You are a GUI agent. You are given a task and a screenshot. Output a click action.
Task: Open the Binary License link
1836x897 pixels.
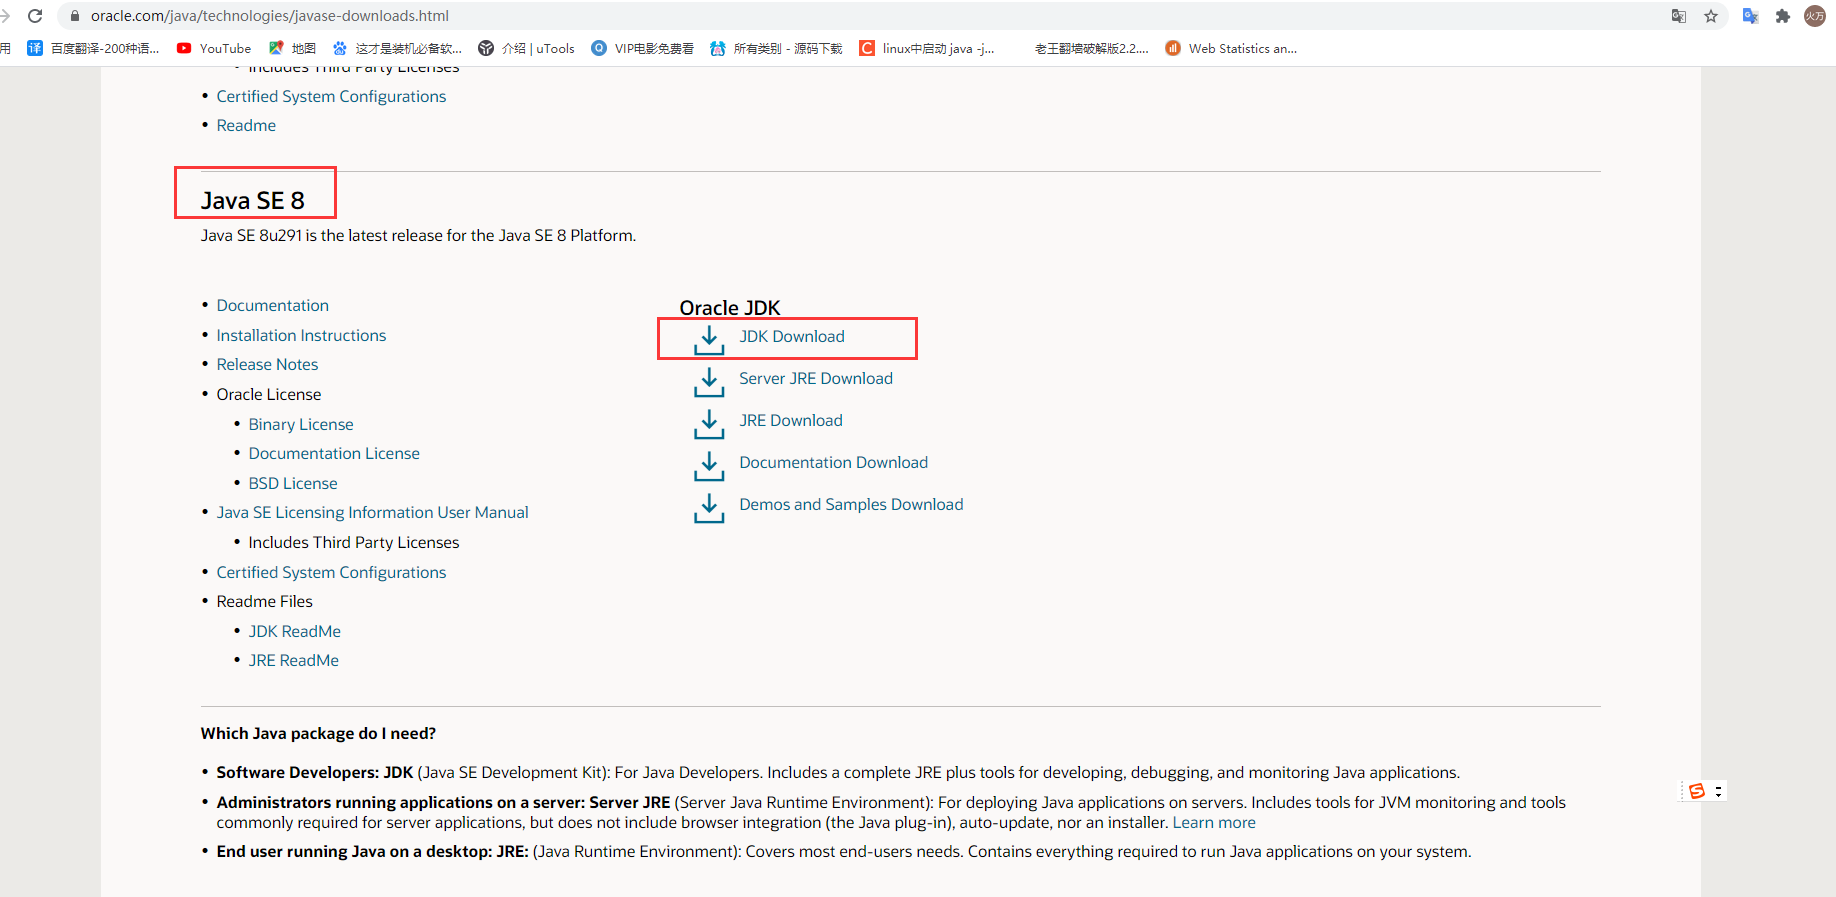301,424
